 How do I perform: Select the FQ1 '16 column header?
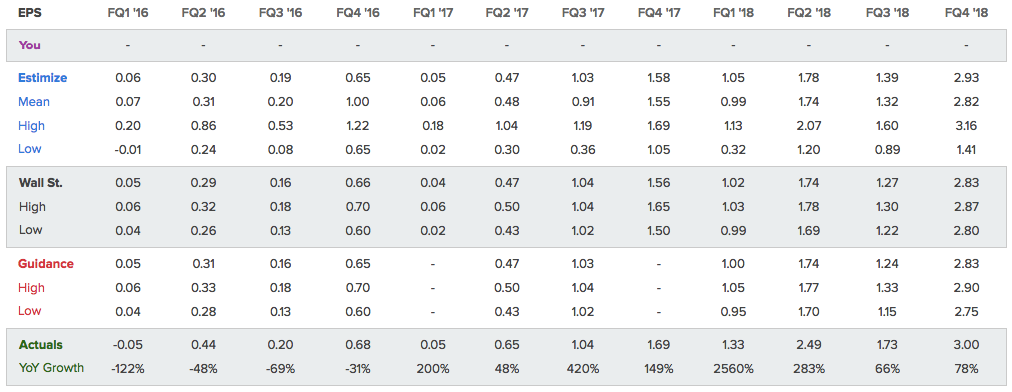click(128, 13)
